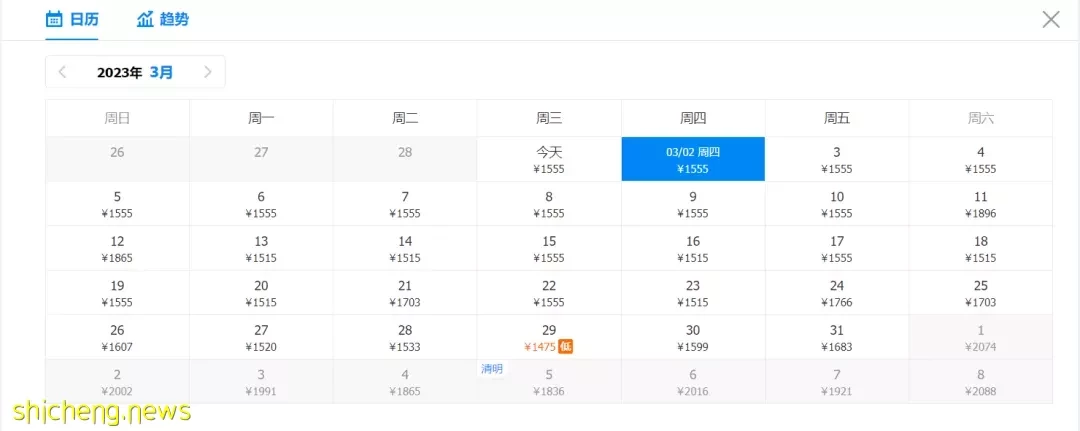The image size is (1080, 431).
Task: Select March 5 at ¥1555
Action: tap(117, 204)
